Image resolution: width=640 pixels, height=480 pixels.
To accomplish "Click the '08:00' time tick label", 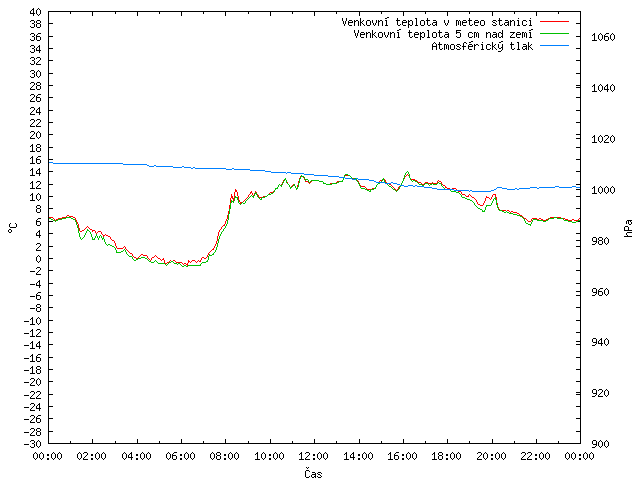I will coord(225,456).
